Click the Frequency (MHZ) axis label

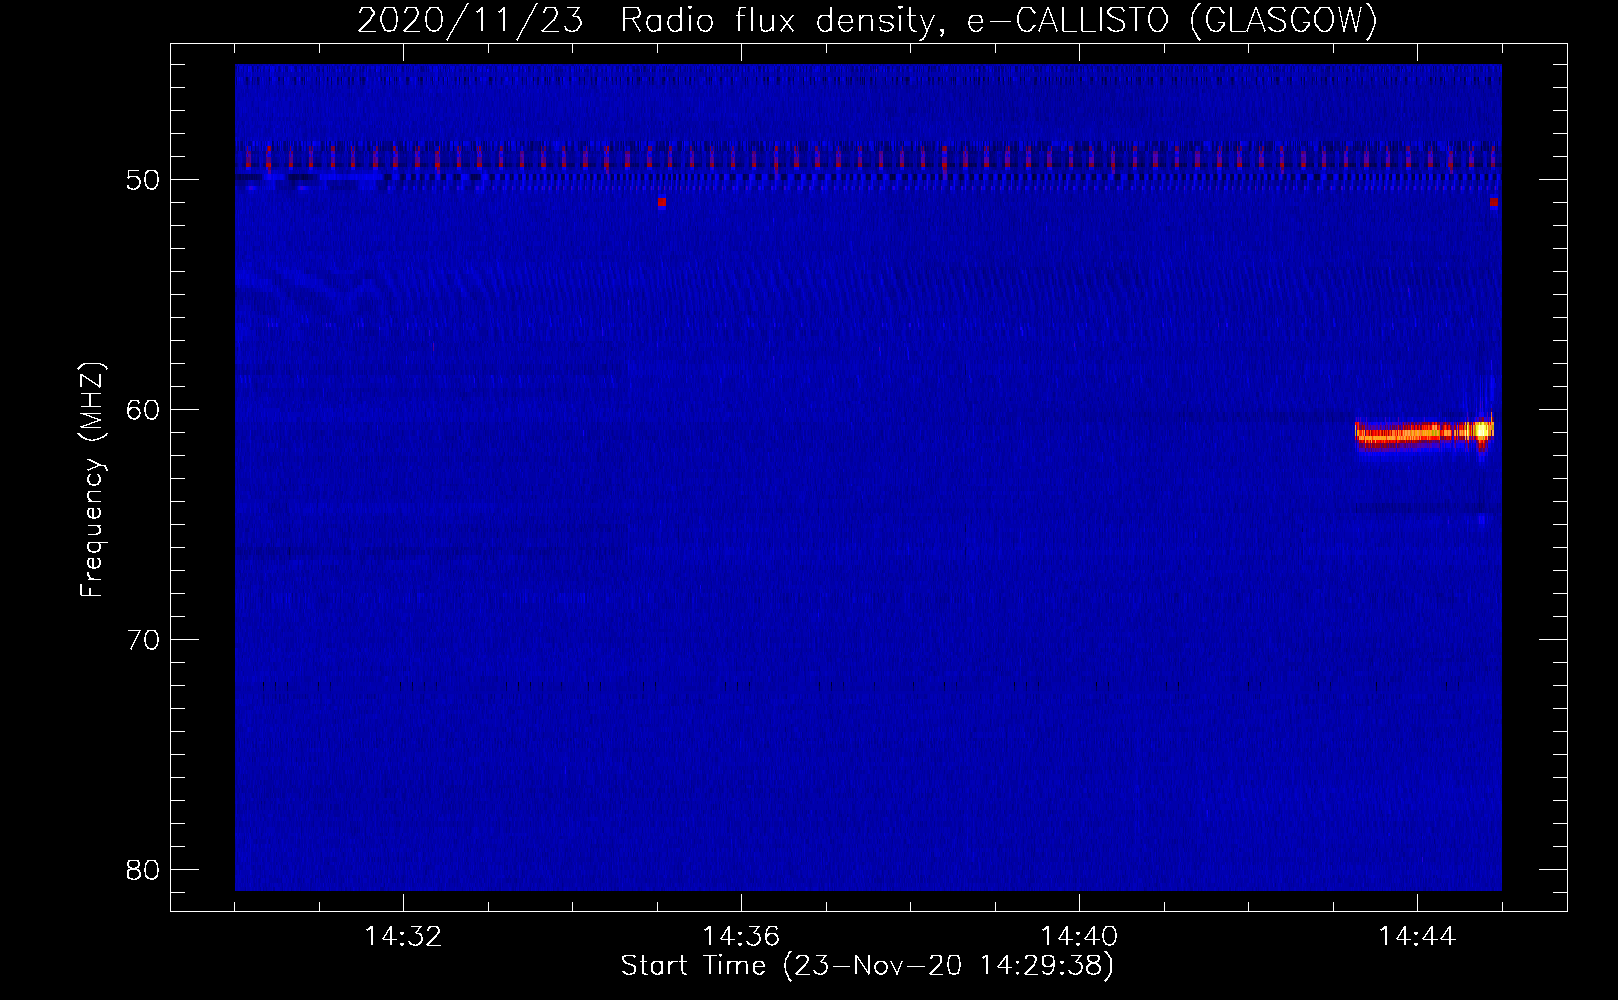pyautogui.click(x=92, y=480)
